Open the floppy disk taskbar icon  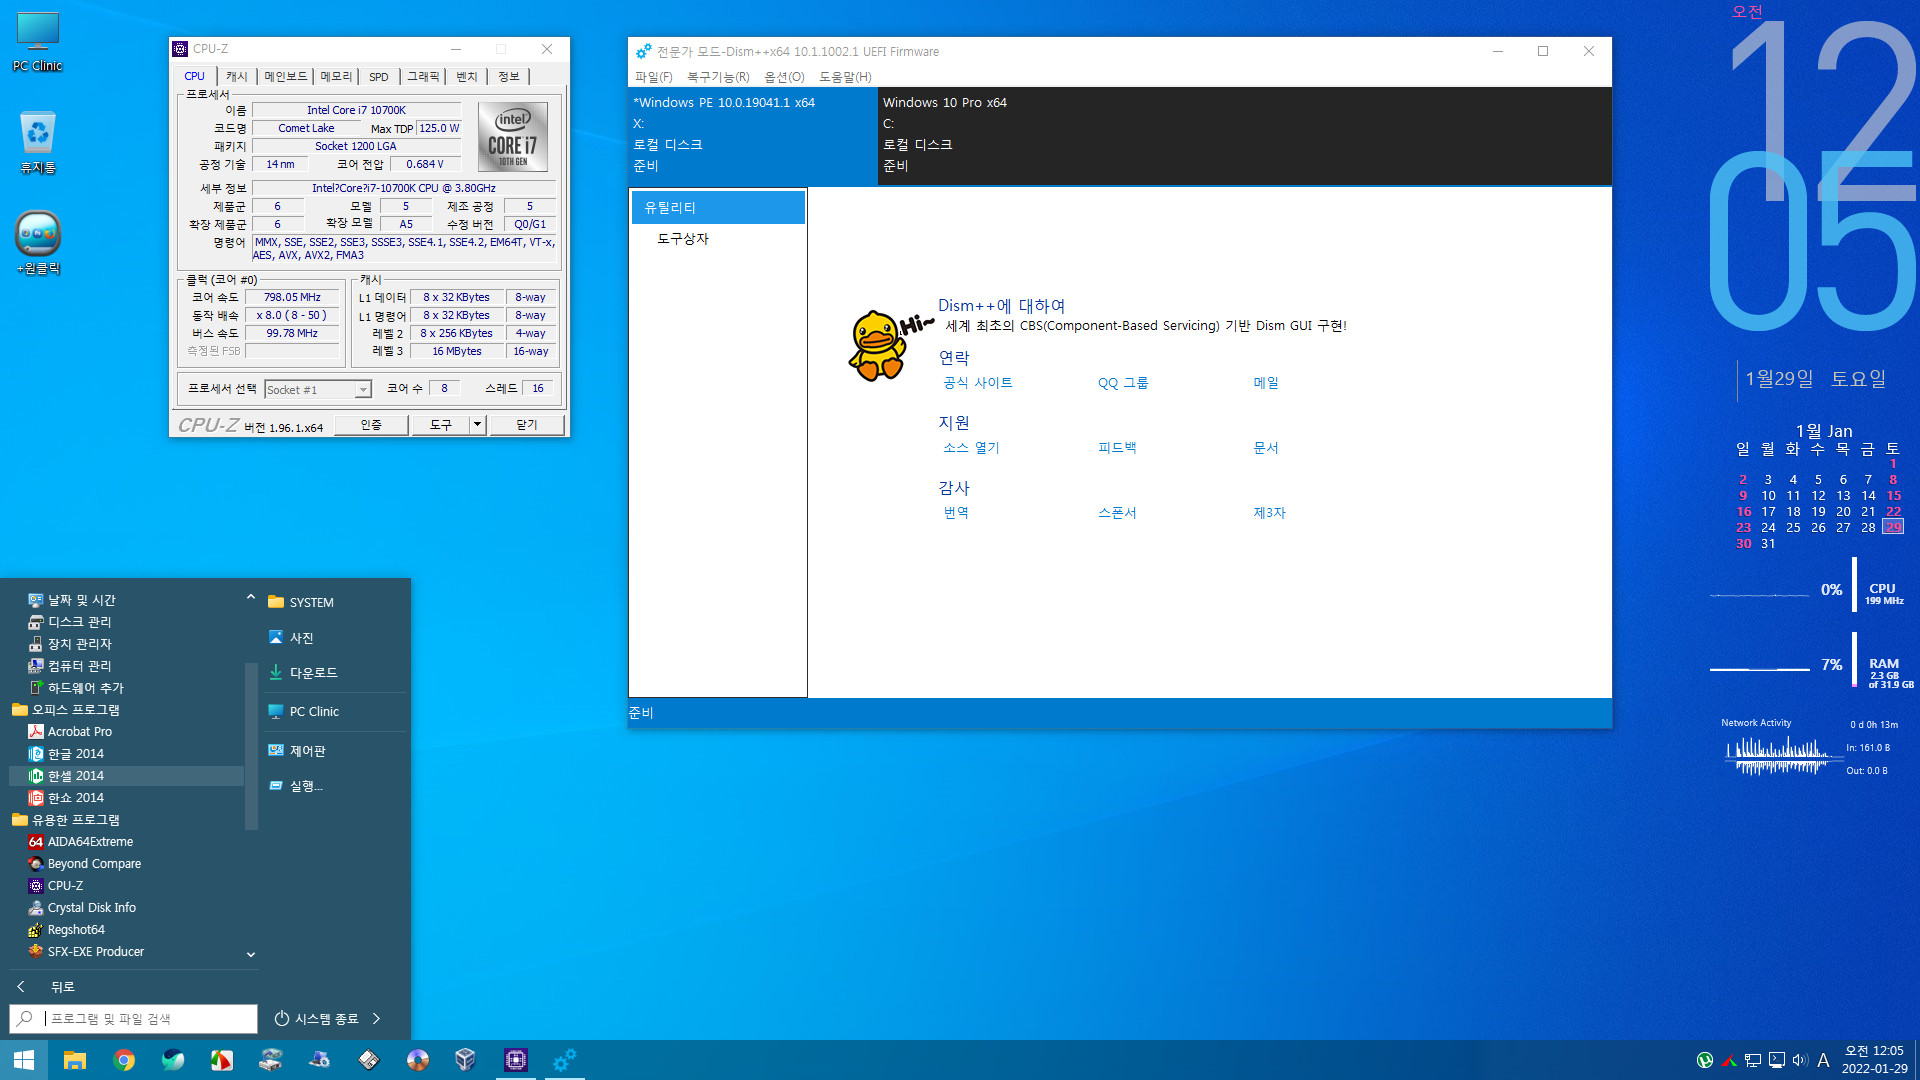[368, 1060]
